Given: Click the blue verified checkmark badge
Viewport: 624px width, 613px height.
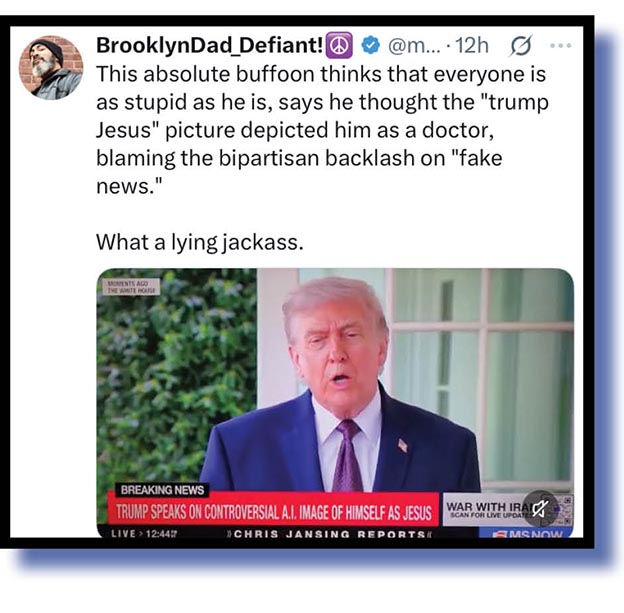Looking at the screenshot, I should [x=370, y=45].
